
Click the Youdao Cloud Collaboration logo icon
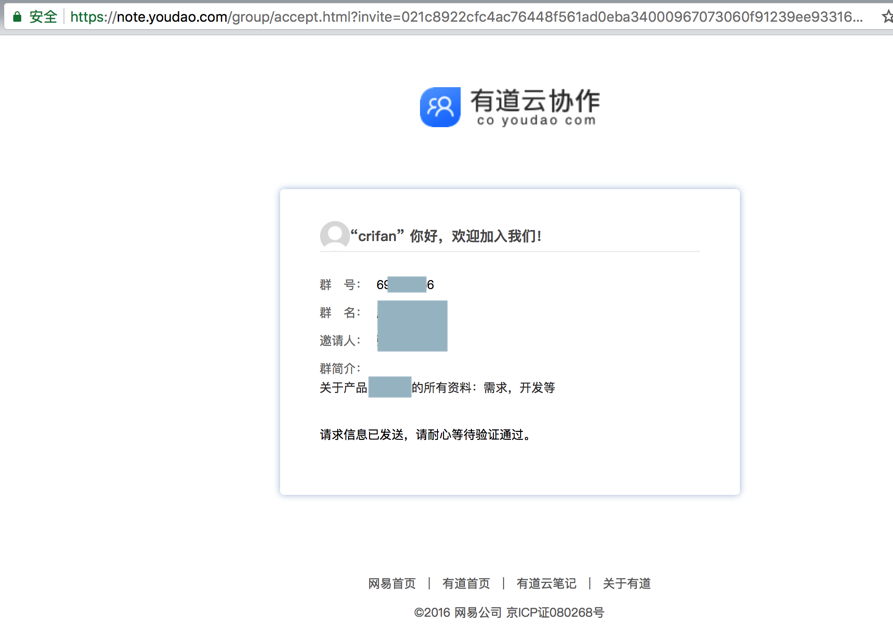coord(440,107)
